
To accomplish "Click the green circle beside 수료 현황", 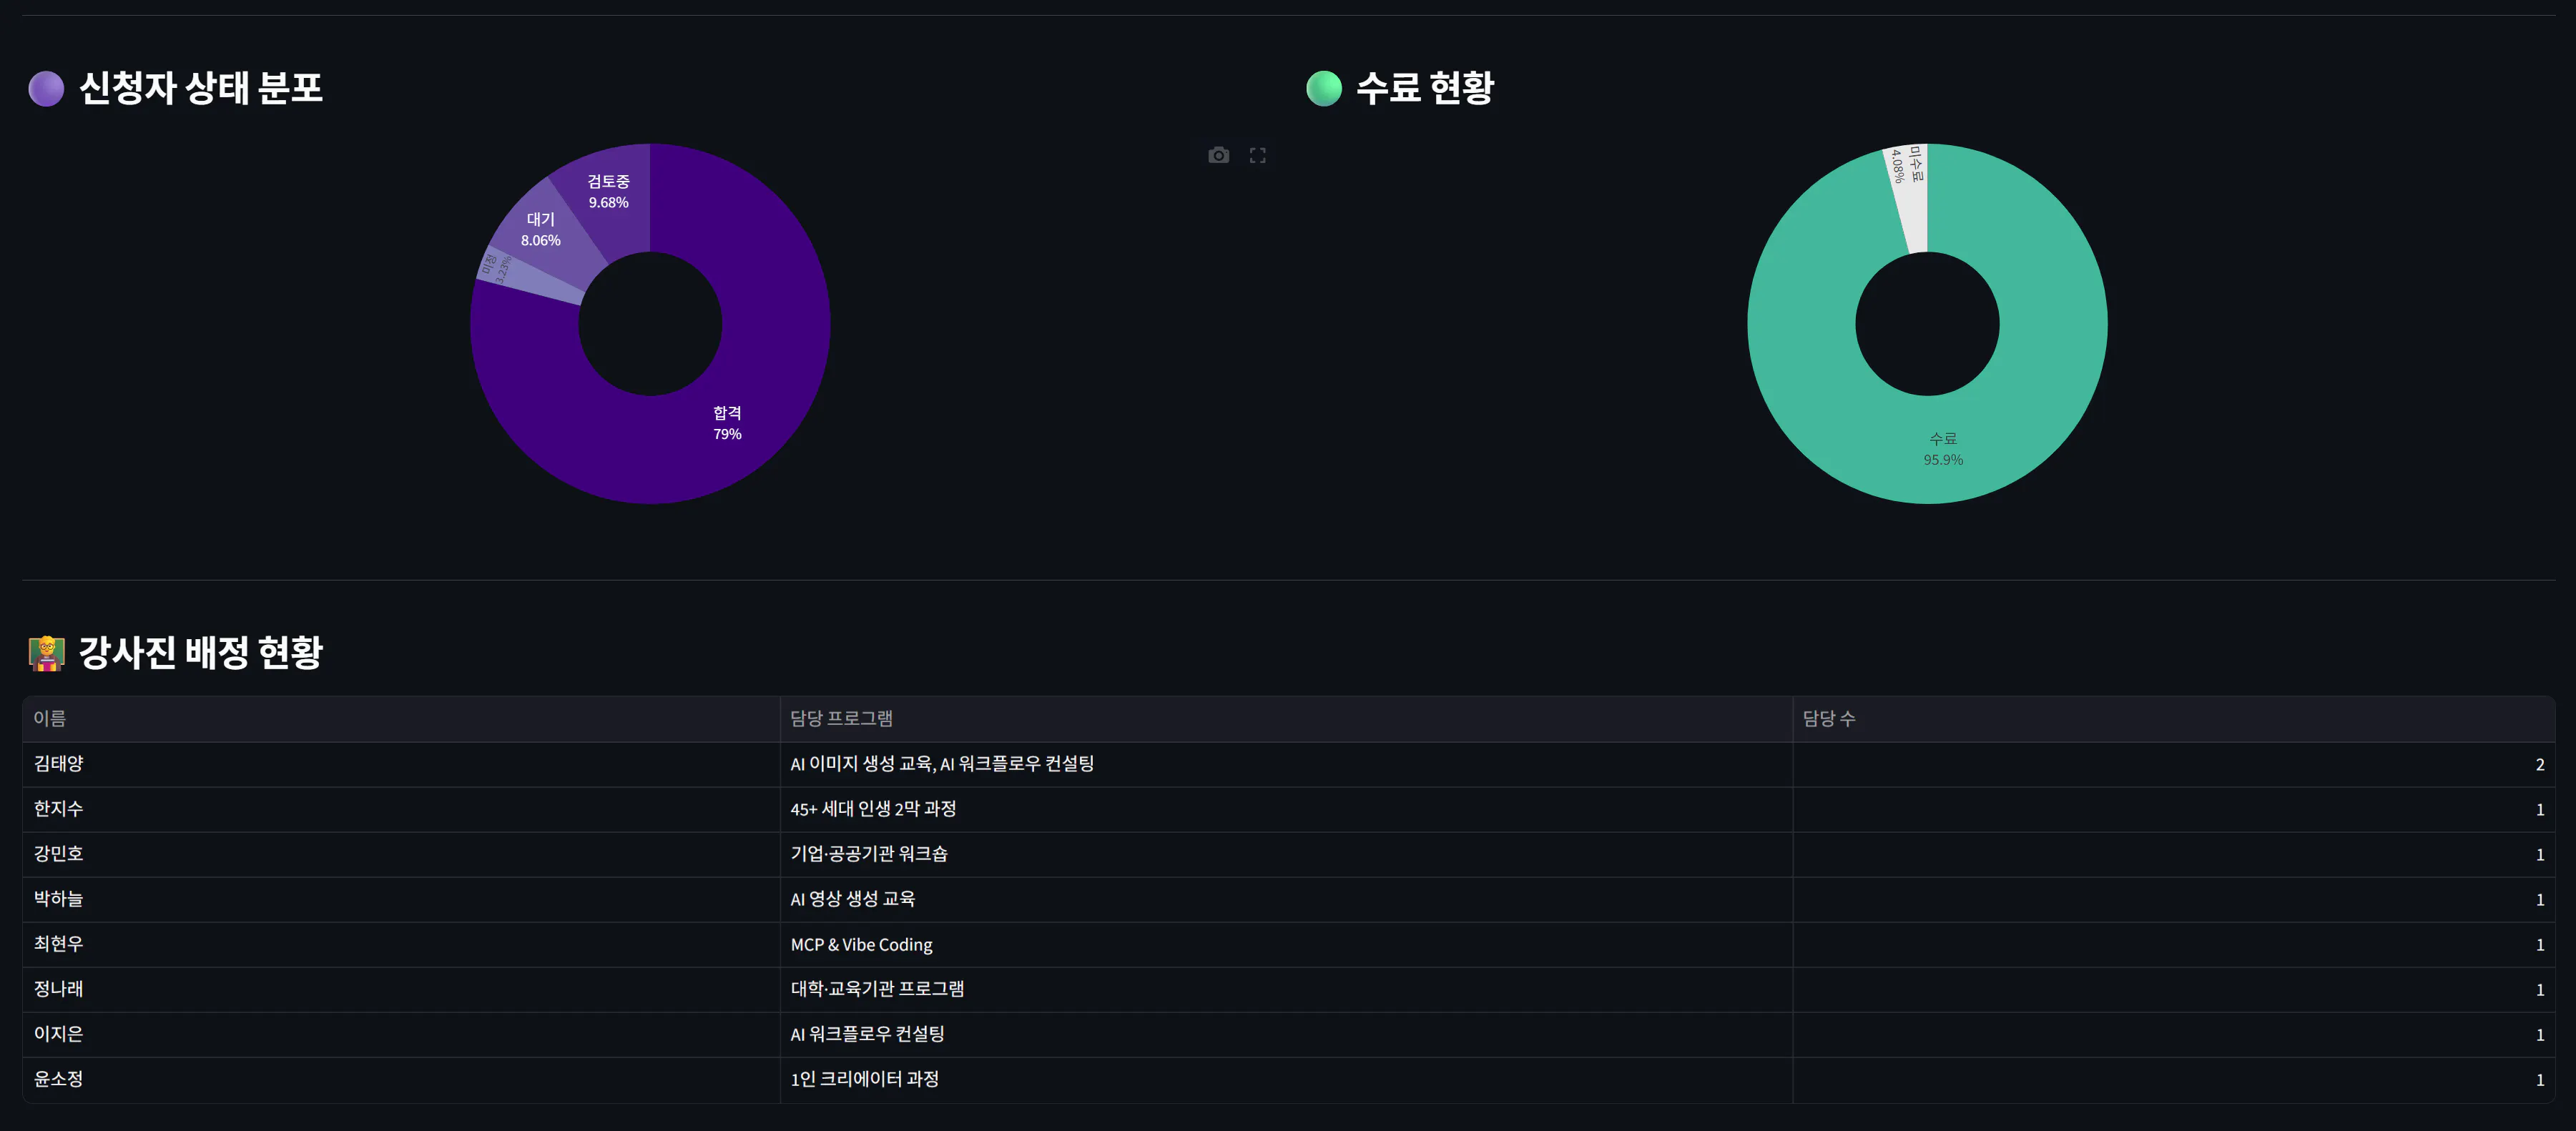I will click(1323, 88).
